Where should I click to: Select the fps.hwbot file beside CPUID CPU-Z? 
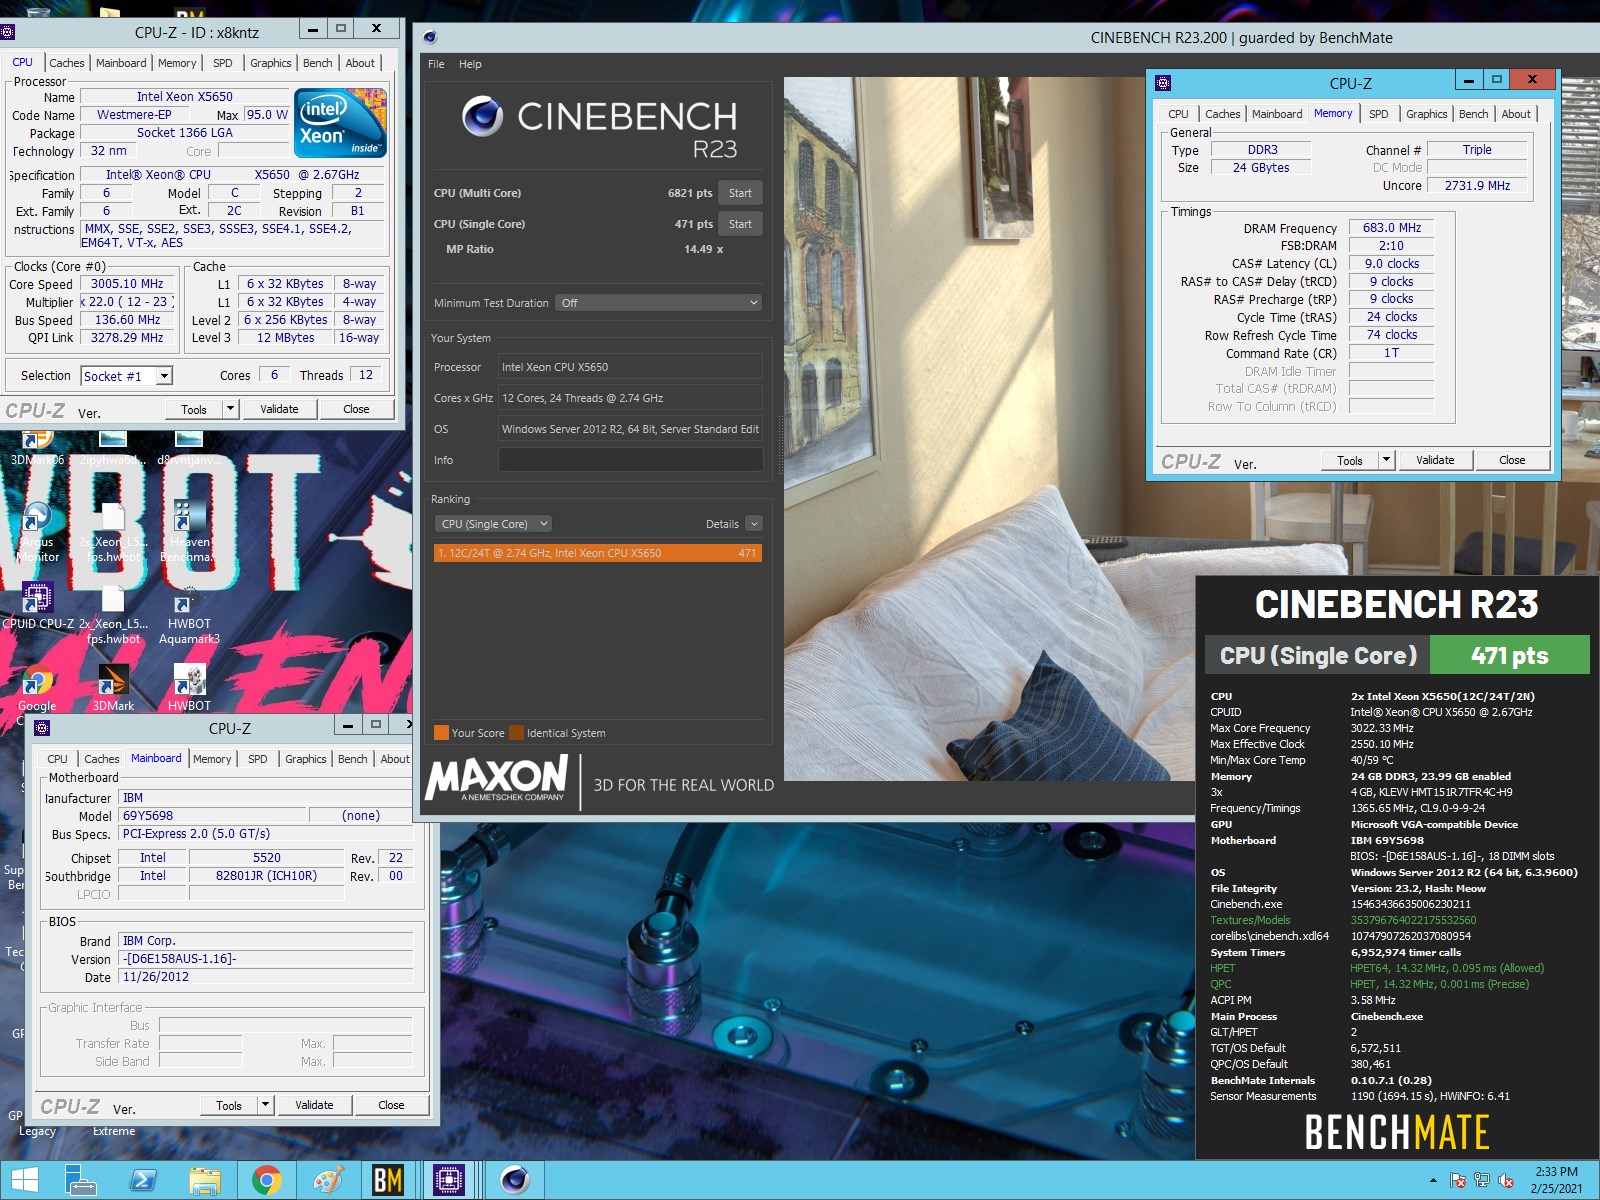coord(113,615)
